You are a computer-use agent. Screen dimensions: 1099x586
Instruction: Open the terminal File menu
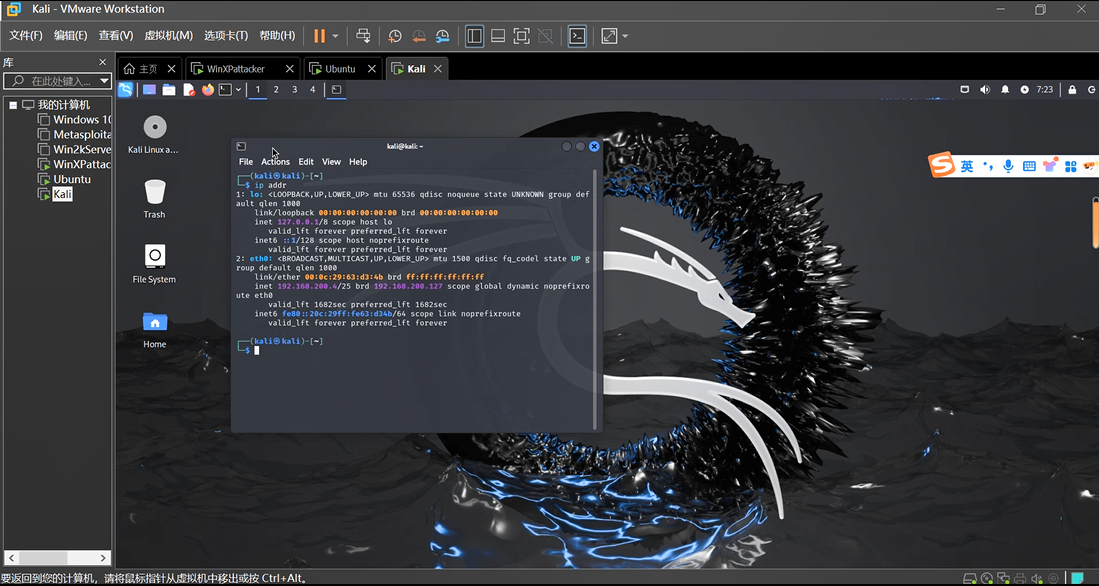tap(246, 162)
